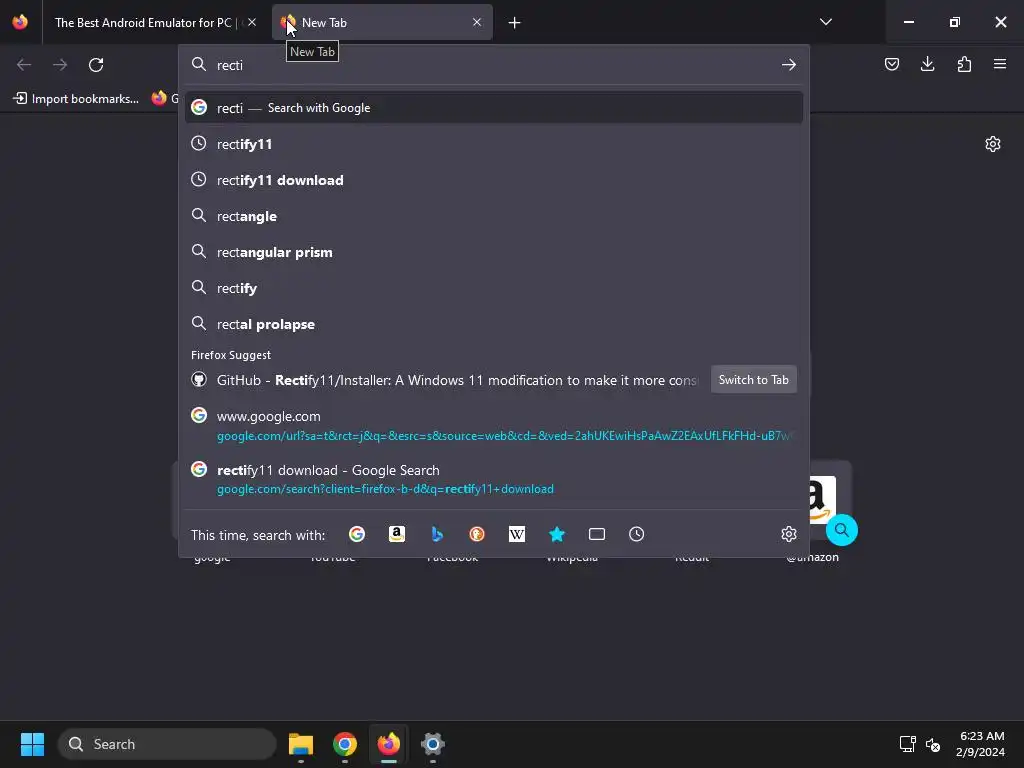Open a new tab with plus button
Screen dimensions: 1024x768
[x=515, y=23]
